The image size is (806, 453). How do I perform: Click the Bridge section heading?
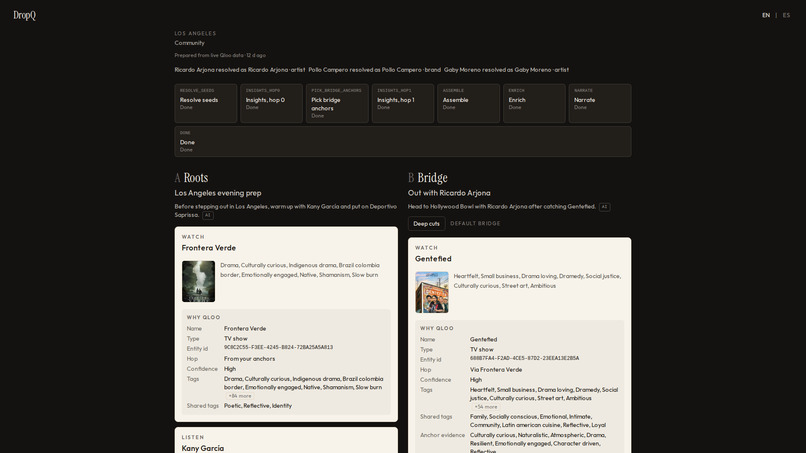[428, 178]
